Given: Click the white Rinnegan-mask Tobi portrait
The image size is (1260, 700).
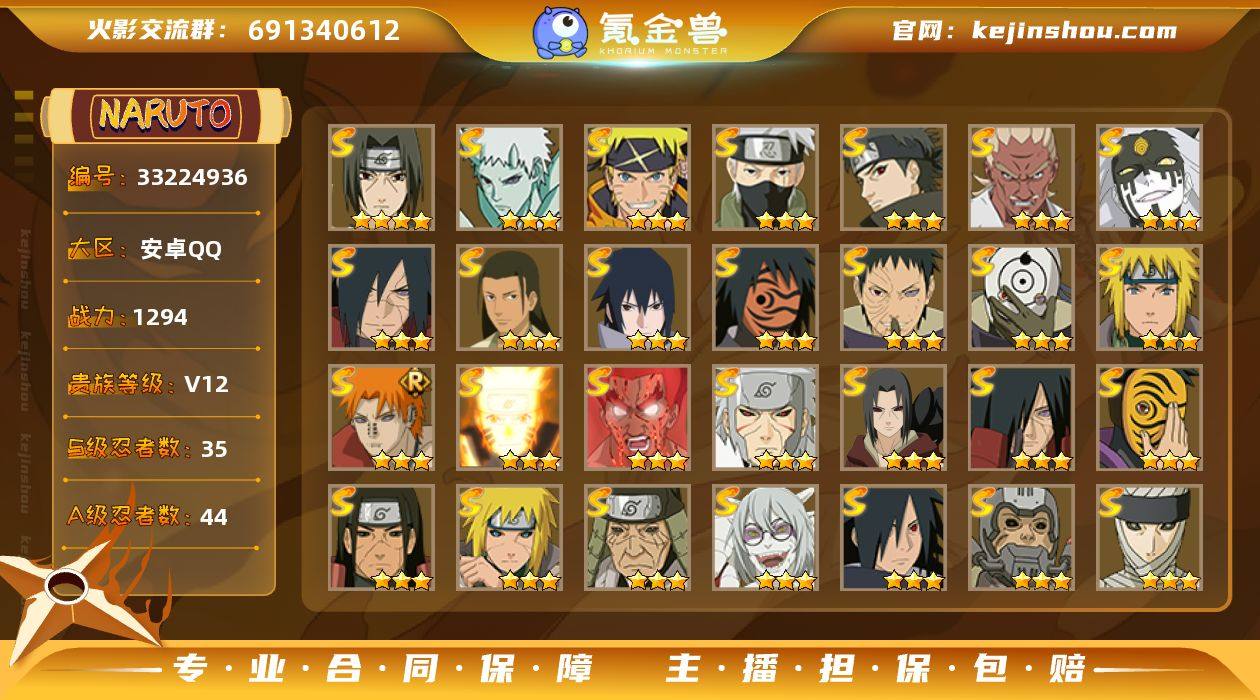Looking at the screenshot, I should [x=1021, y=298].
